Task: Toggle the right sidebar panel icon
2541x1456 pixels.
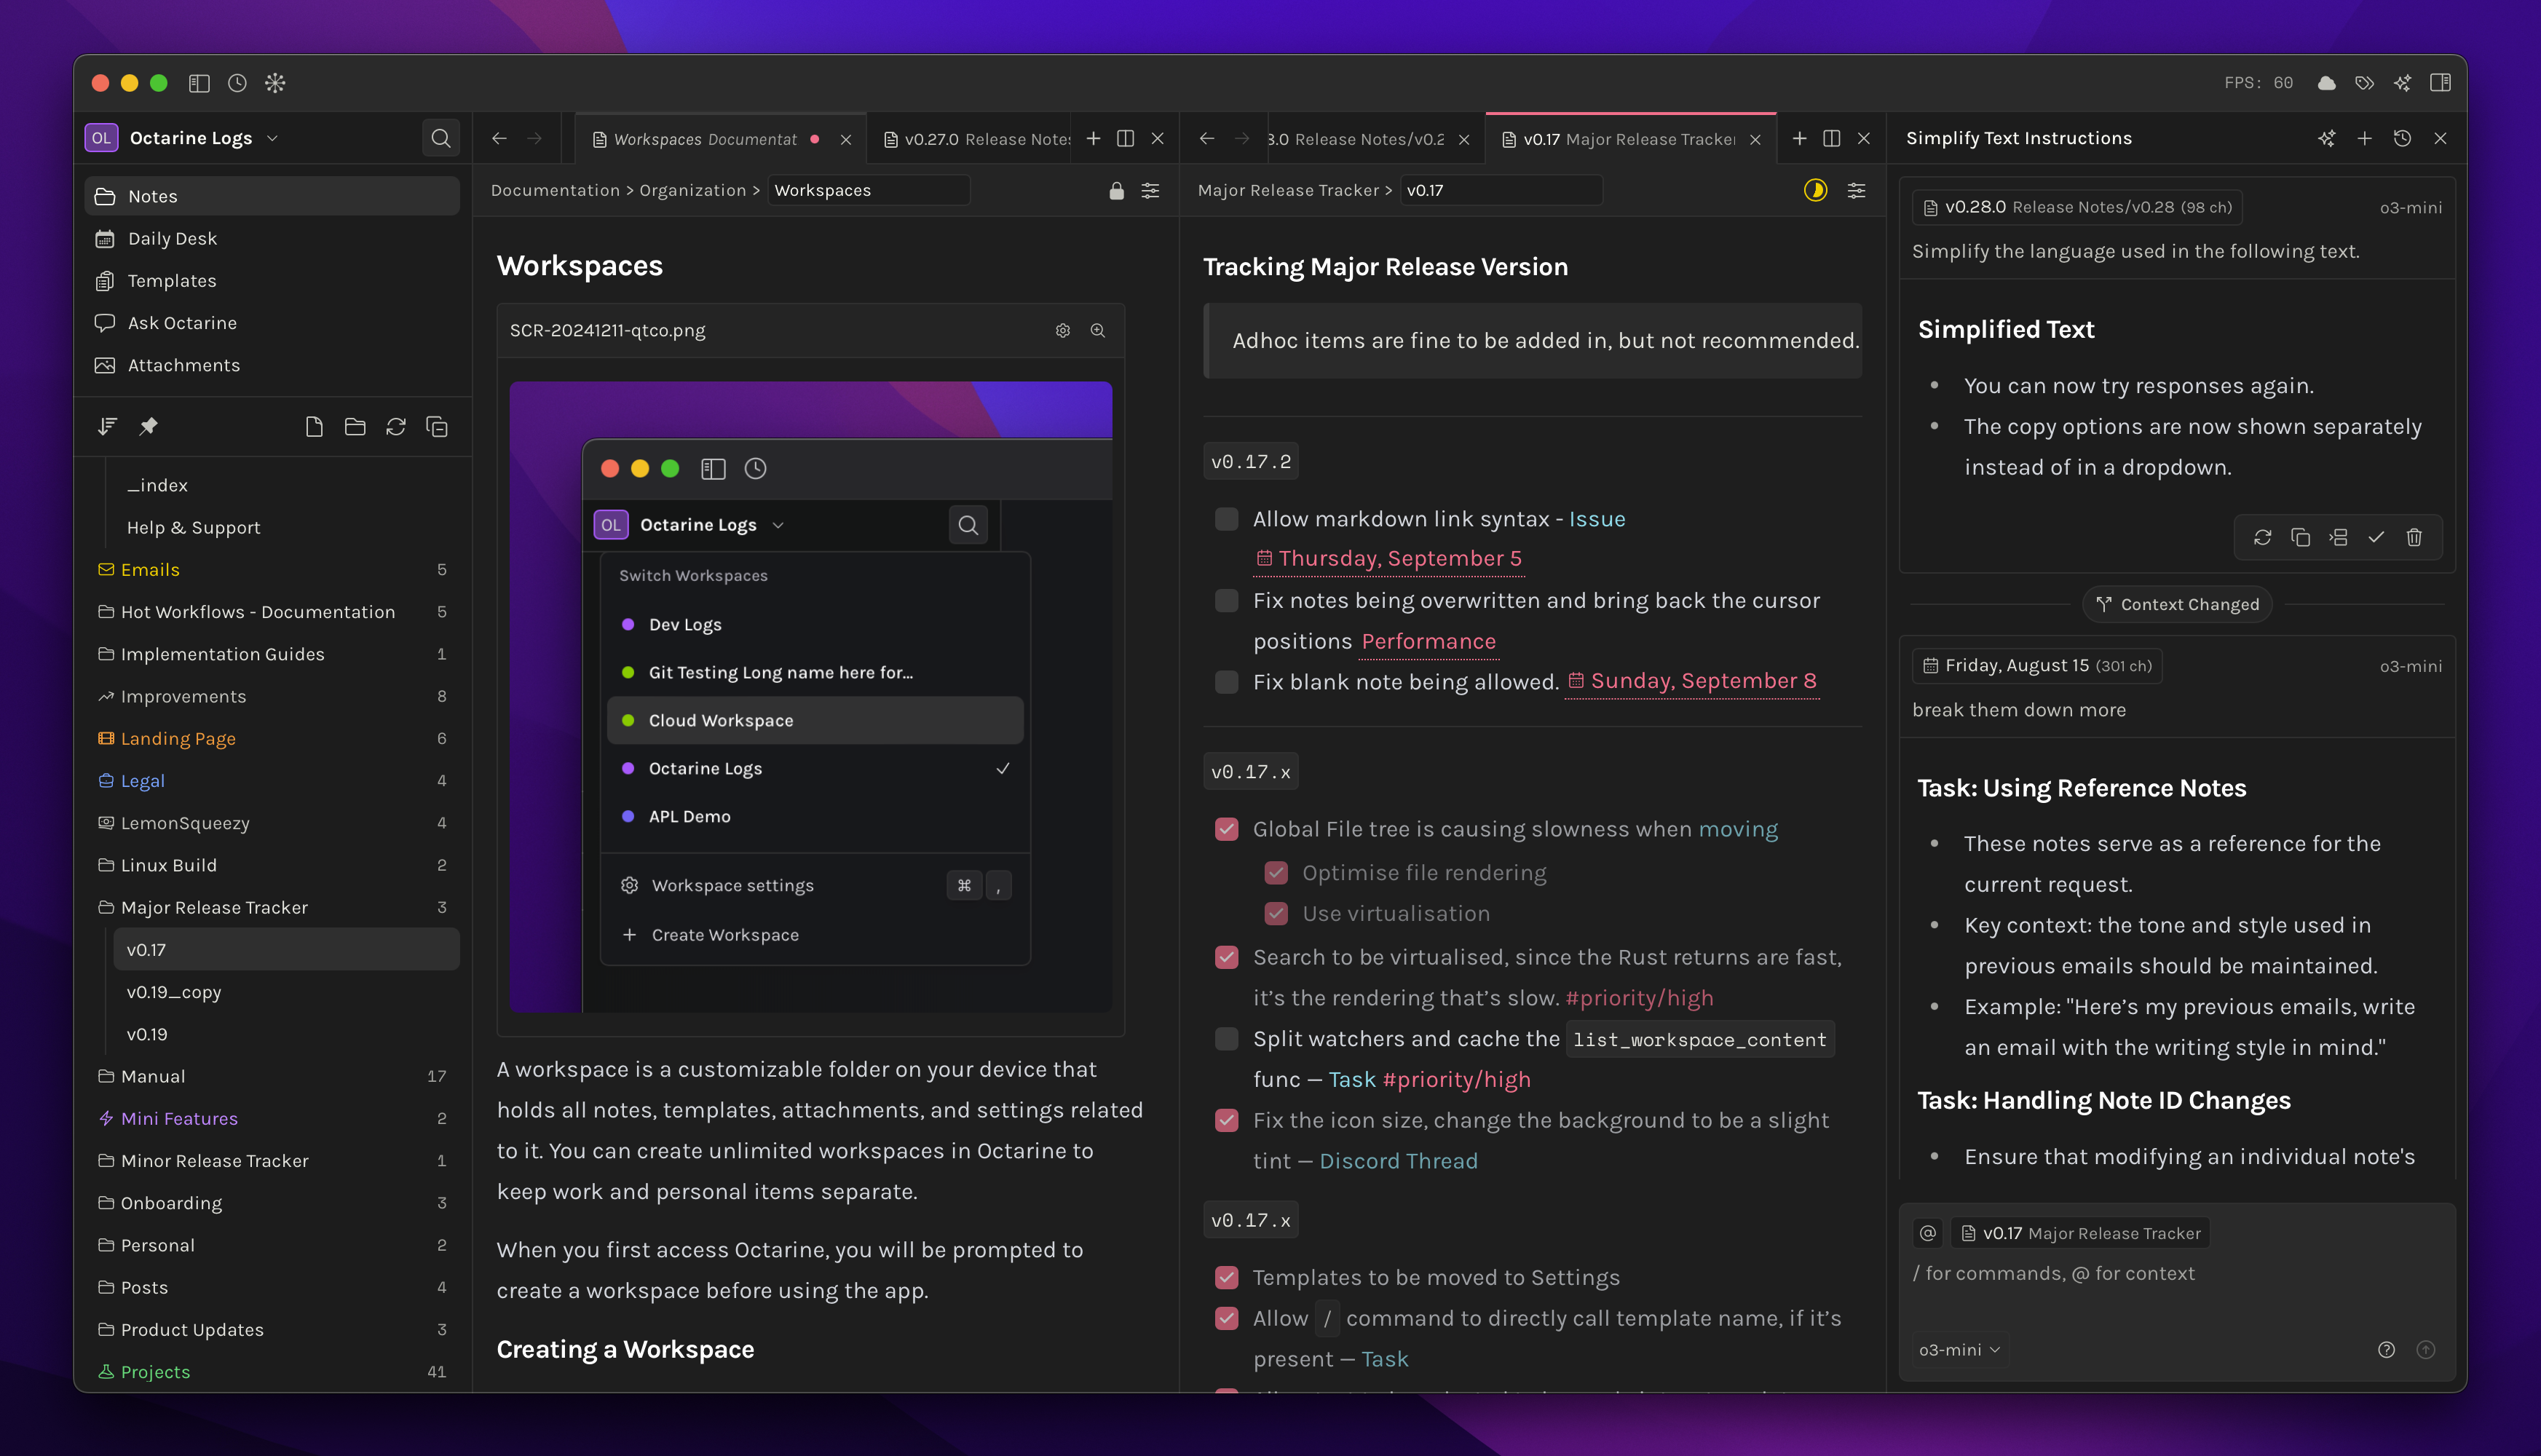Action: pos(2440,83)
